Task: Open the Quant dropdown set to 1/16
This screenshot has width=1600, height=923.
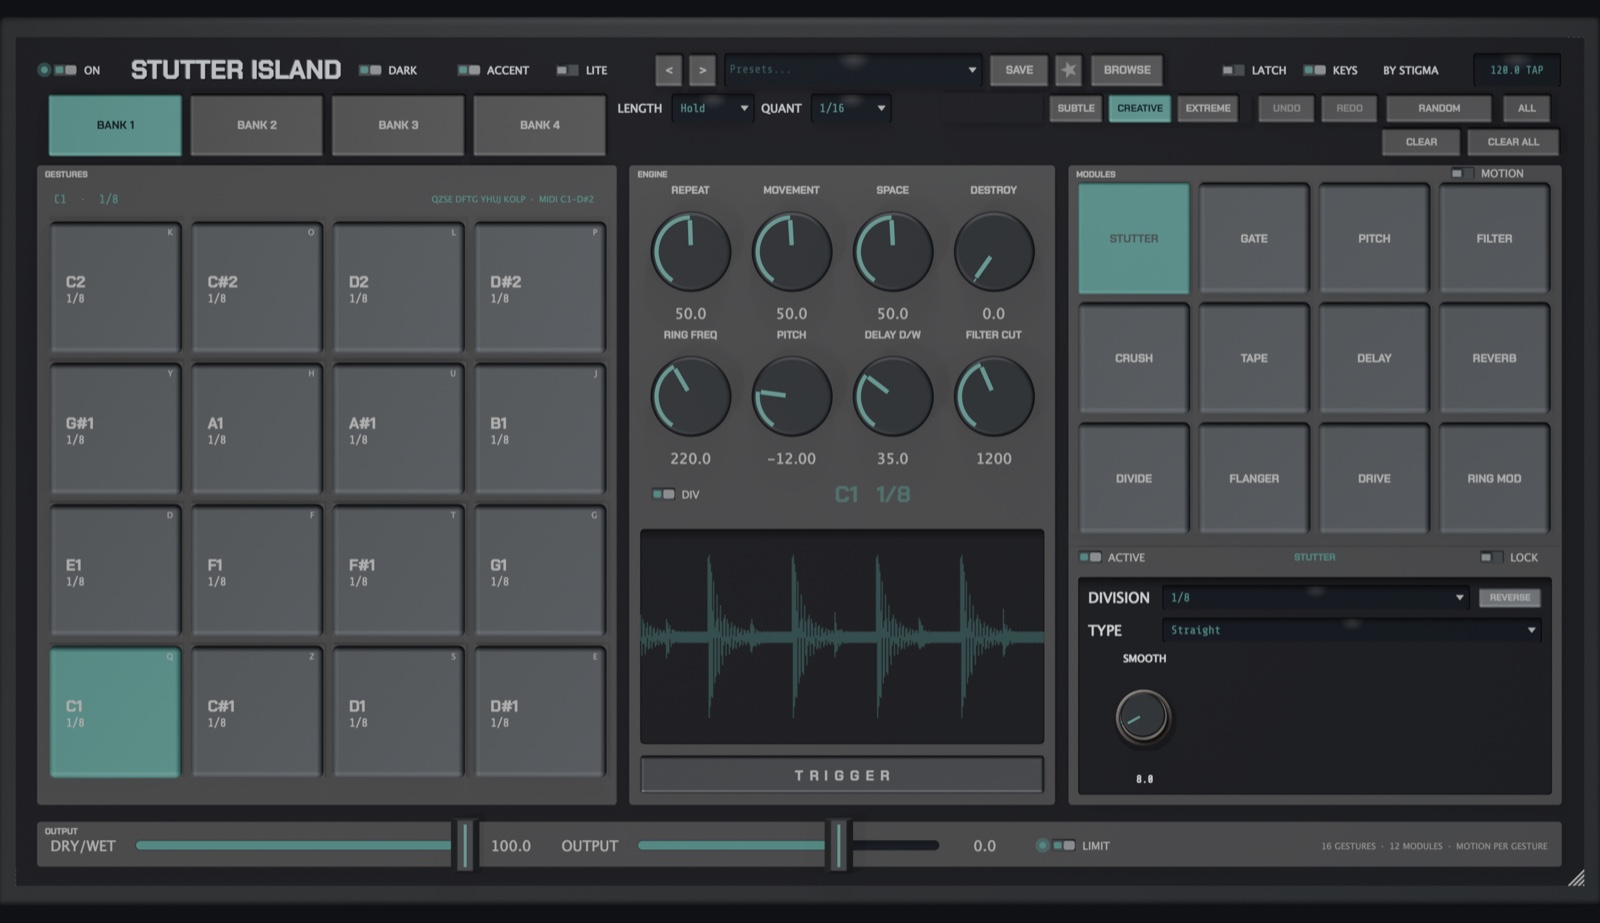Action: [x=851, y=108]
